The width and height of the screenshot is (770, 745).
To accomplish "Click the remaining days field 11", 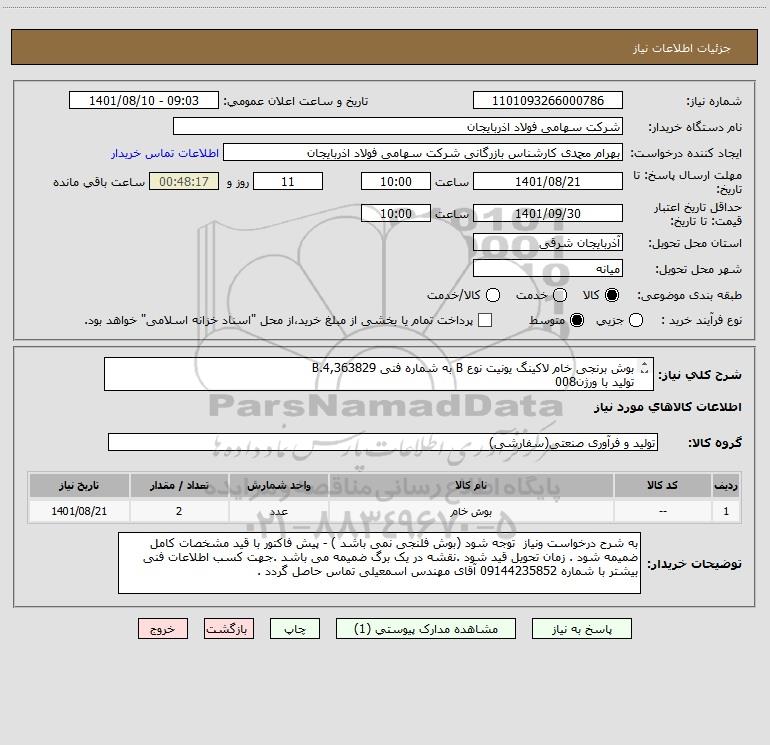I will point(288,181).
